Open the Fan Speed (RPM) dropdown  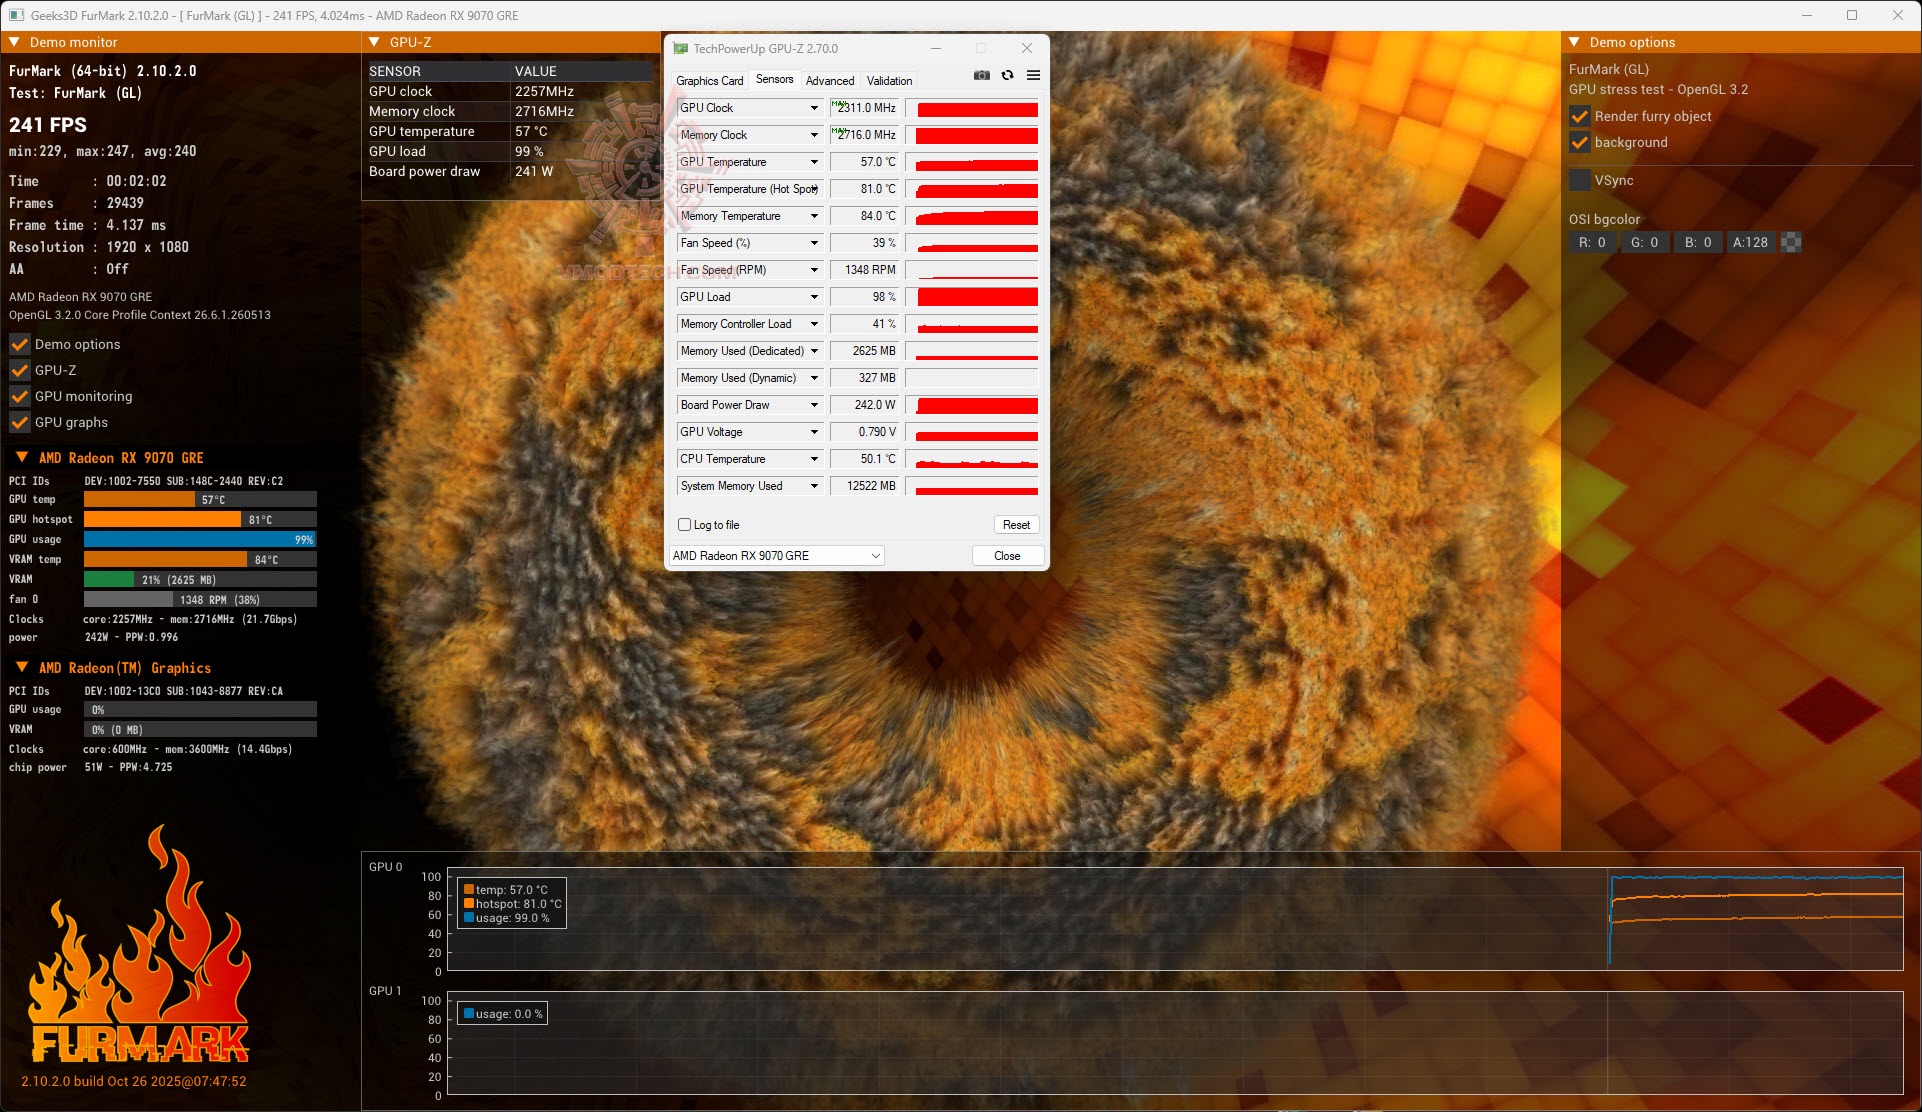pyautogui.click(x=815, y=270)
